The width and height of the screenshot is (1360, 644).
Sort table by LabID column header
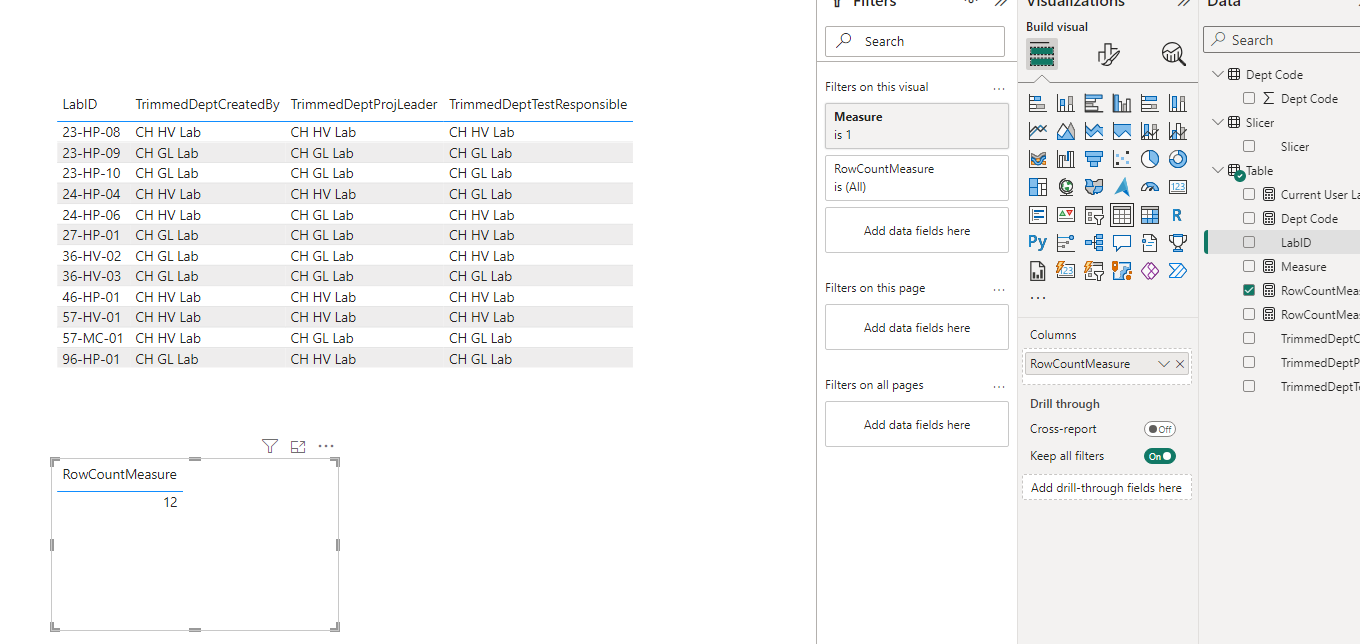point(80,104)
